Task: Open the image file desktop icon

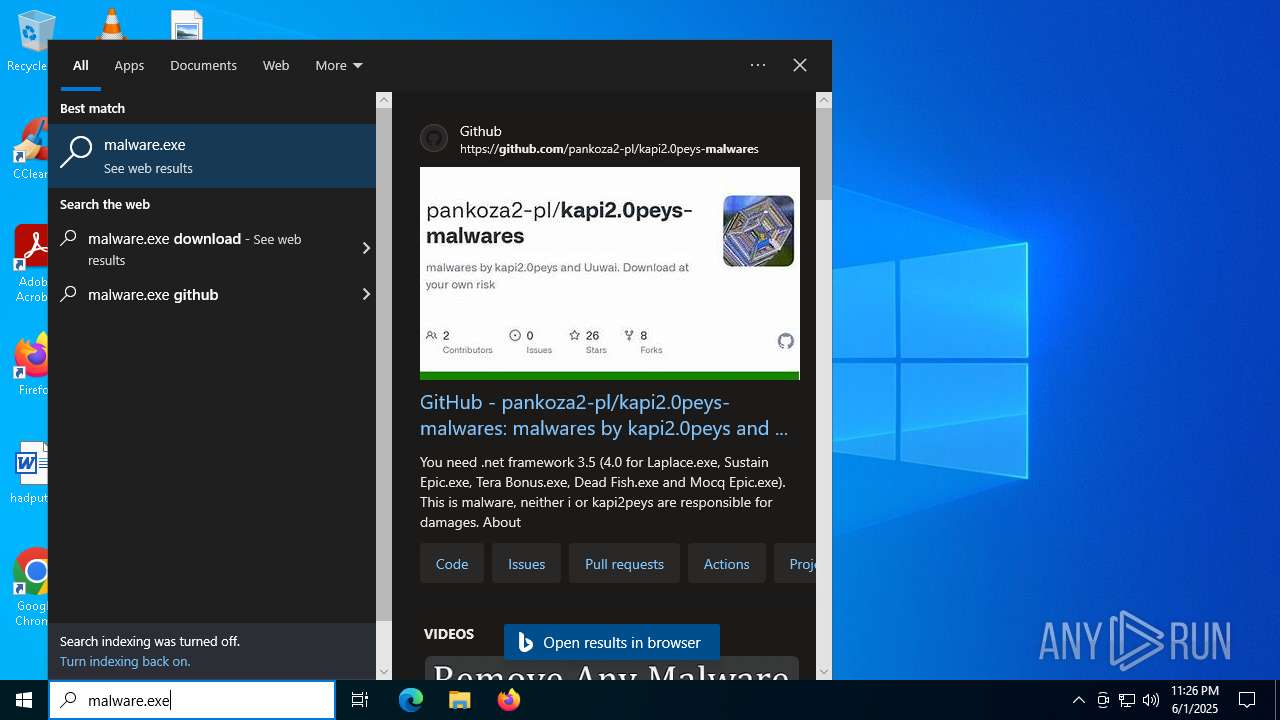Action: 187,25
